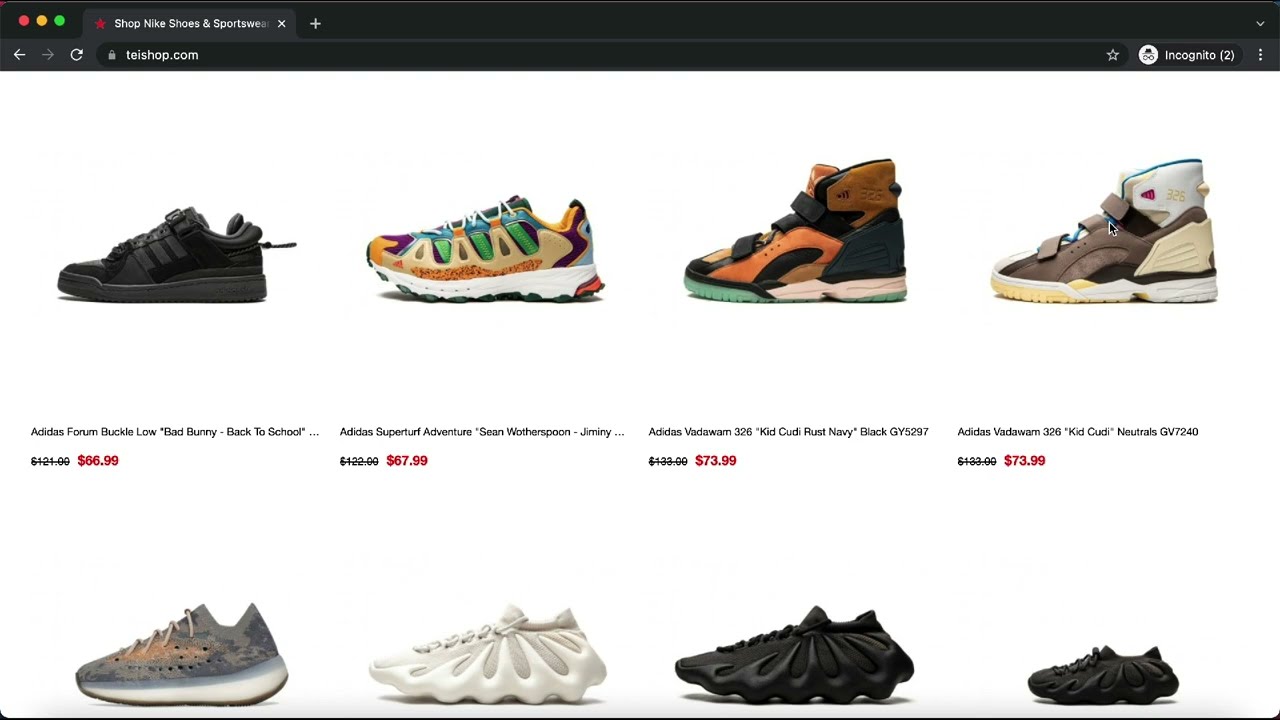
Task: Click the white Yeezy 450 shoe image
Action: pos(487,654)
